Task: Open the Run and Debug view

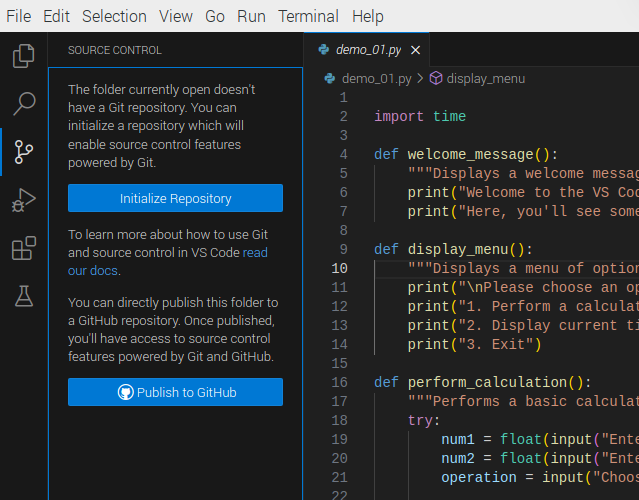Action: pyautogui.click(x=24, y=200)
